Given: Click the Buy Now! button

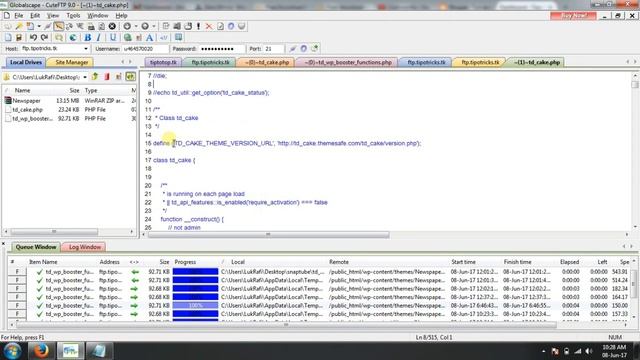Looking at the screenshot, I should tap(573, 16).
